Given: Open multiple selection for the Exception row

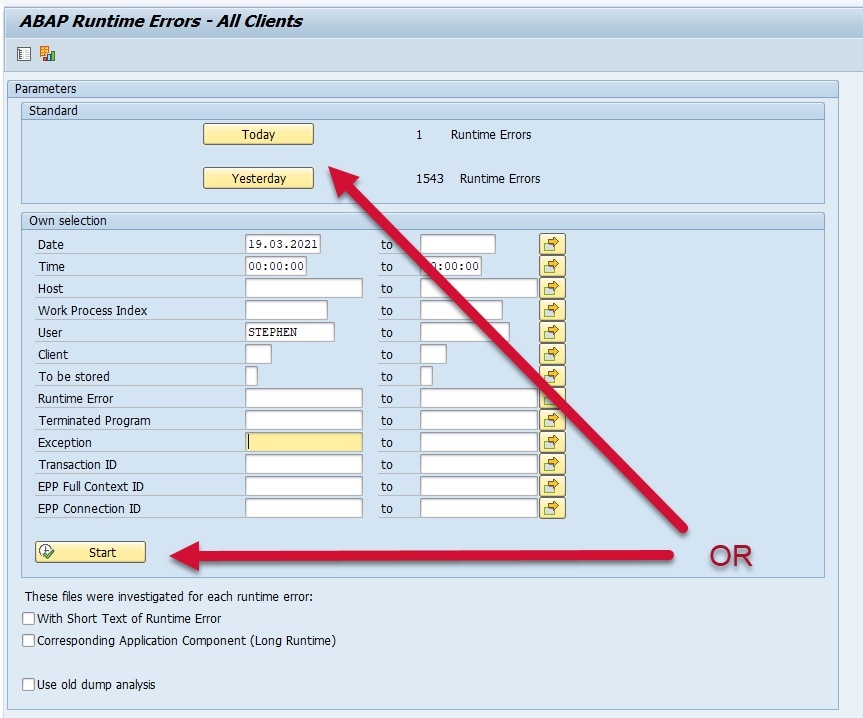Looking at the screenshot, I should pyautogui.click(x=552, y=442).
